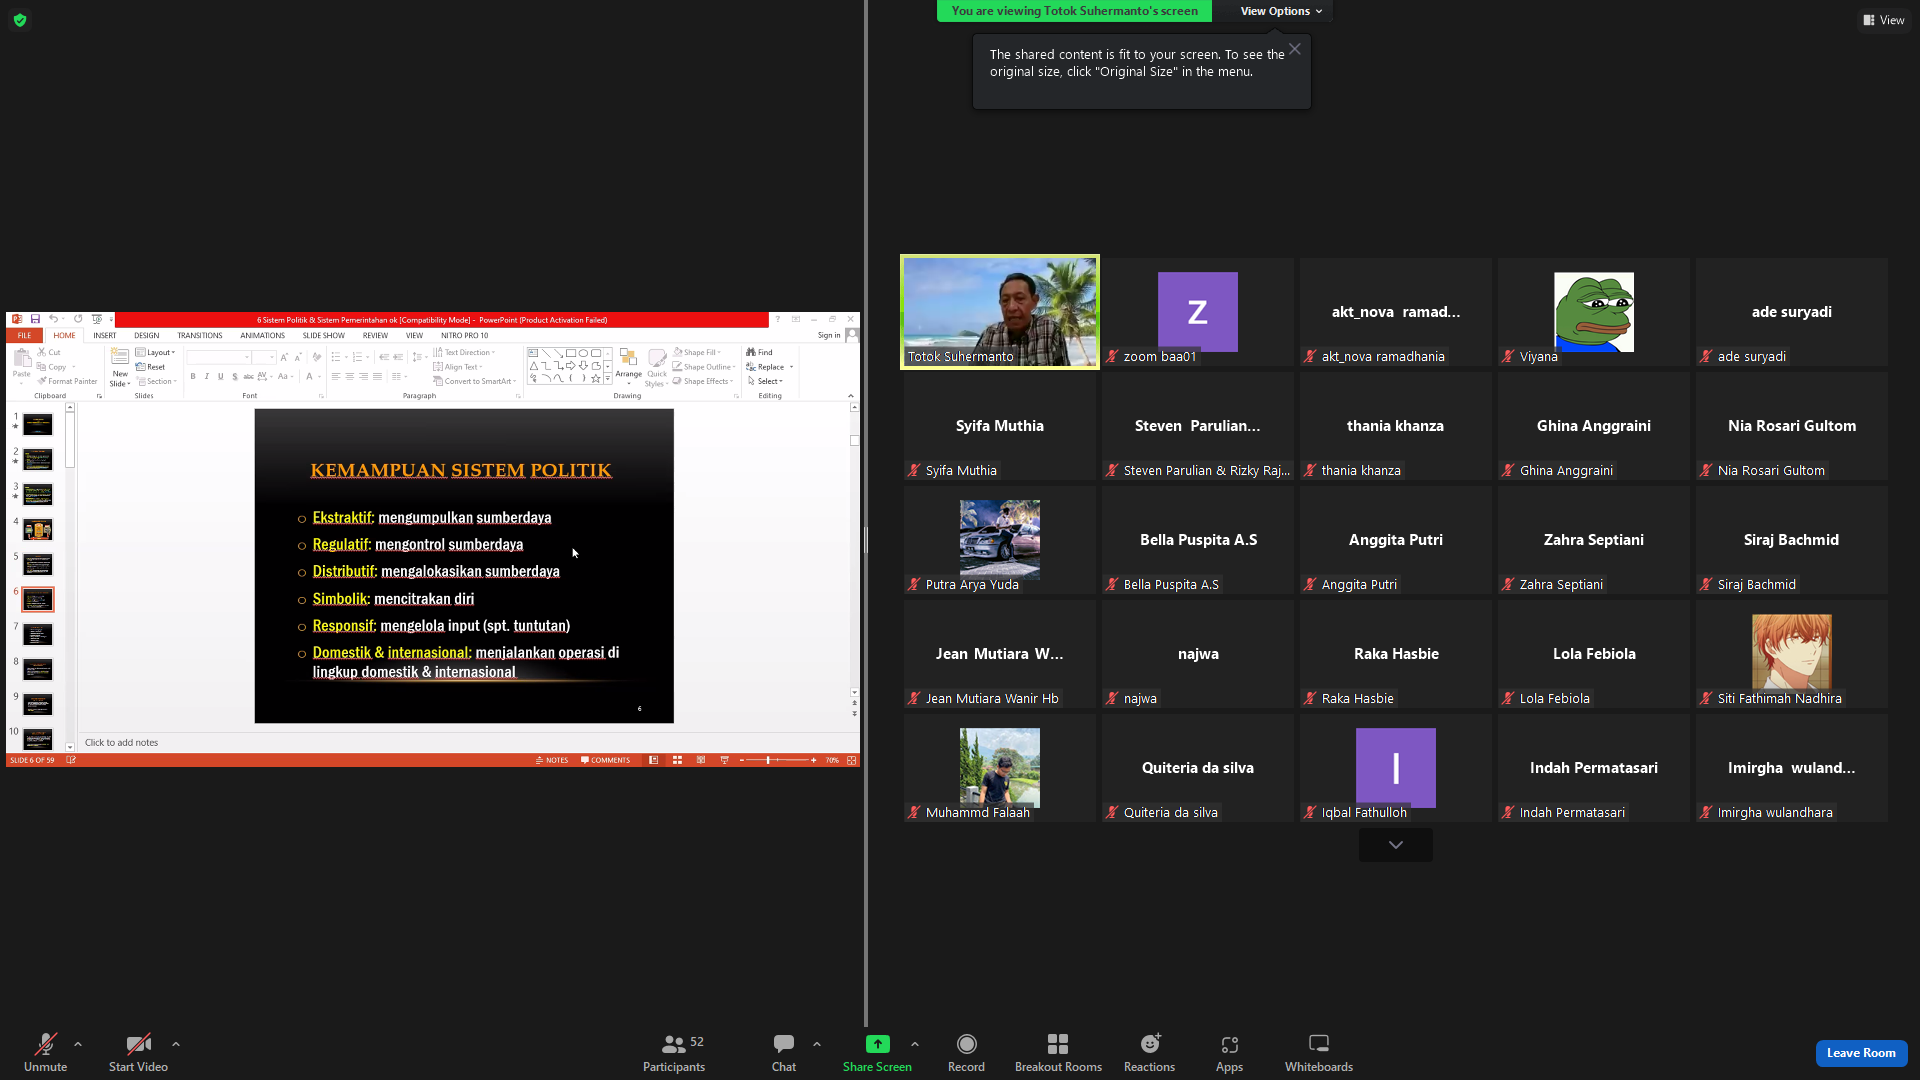Click Reset in the Slides group
Screen dimensions: 1920x1080
pyautogui.click(x=151, y=367)
